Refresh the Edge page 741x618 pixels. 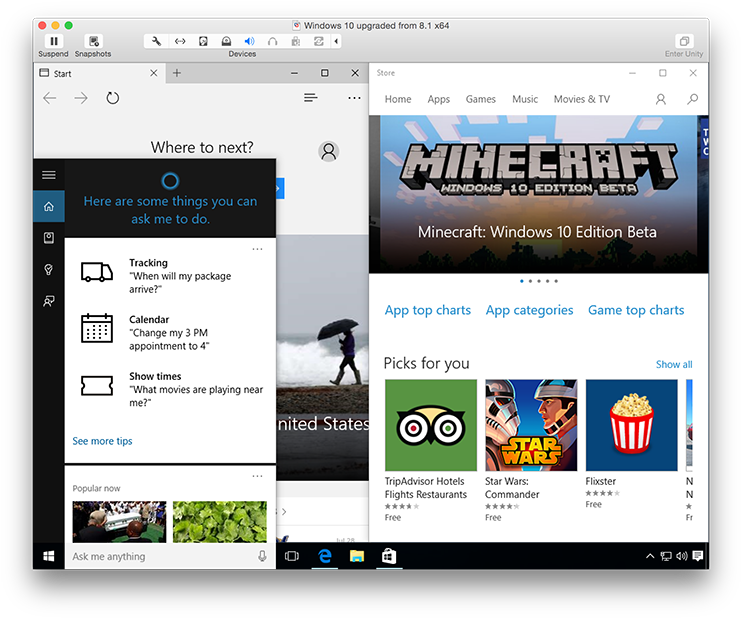click(112, 98)
